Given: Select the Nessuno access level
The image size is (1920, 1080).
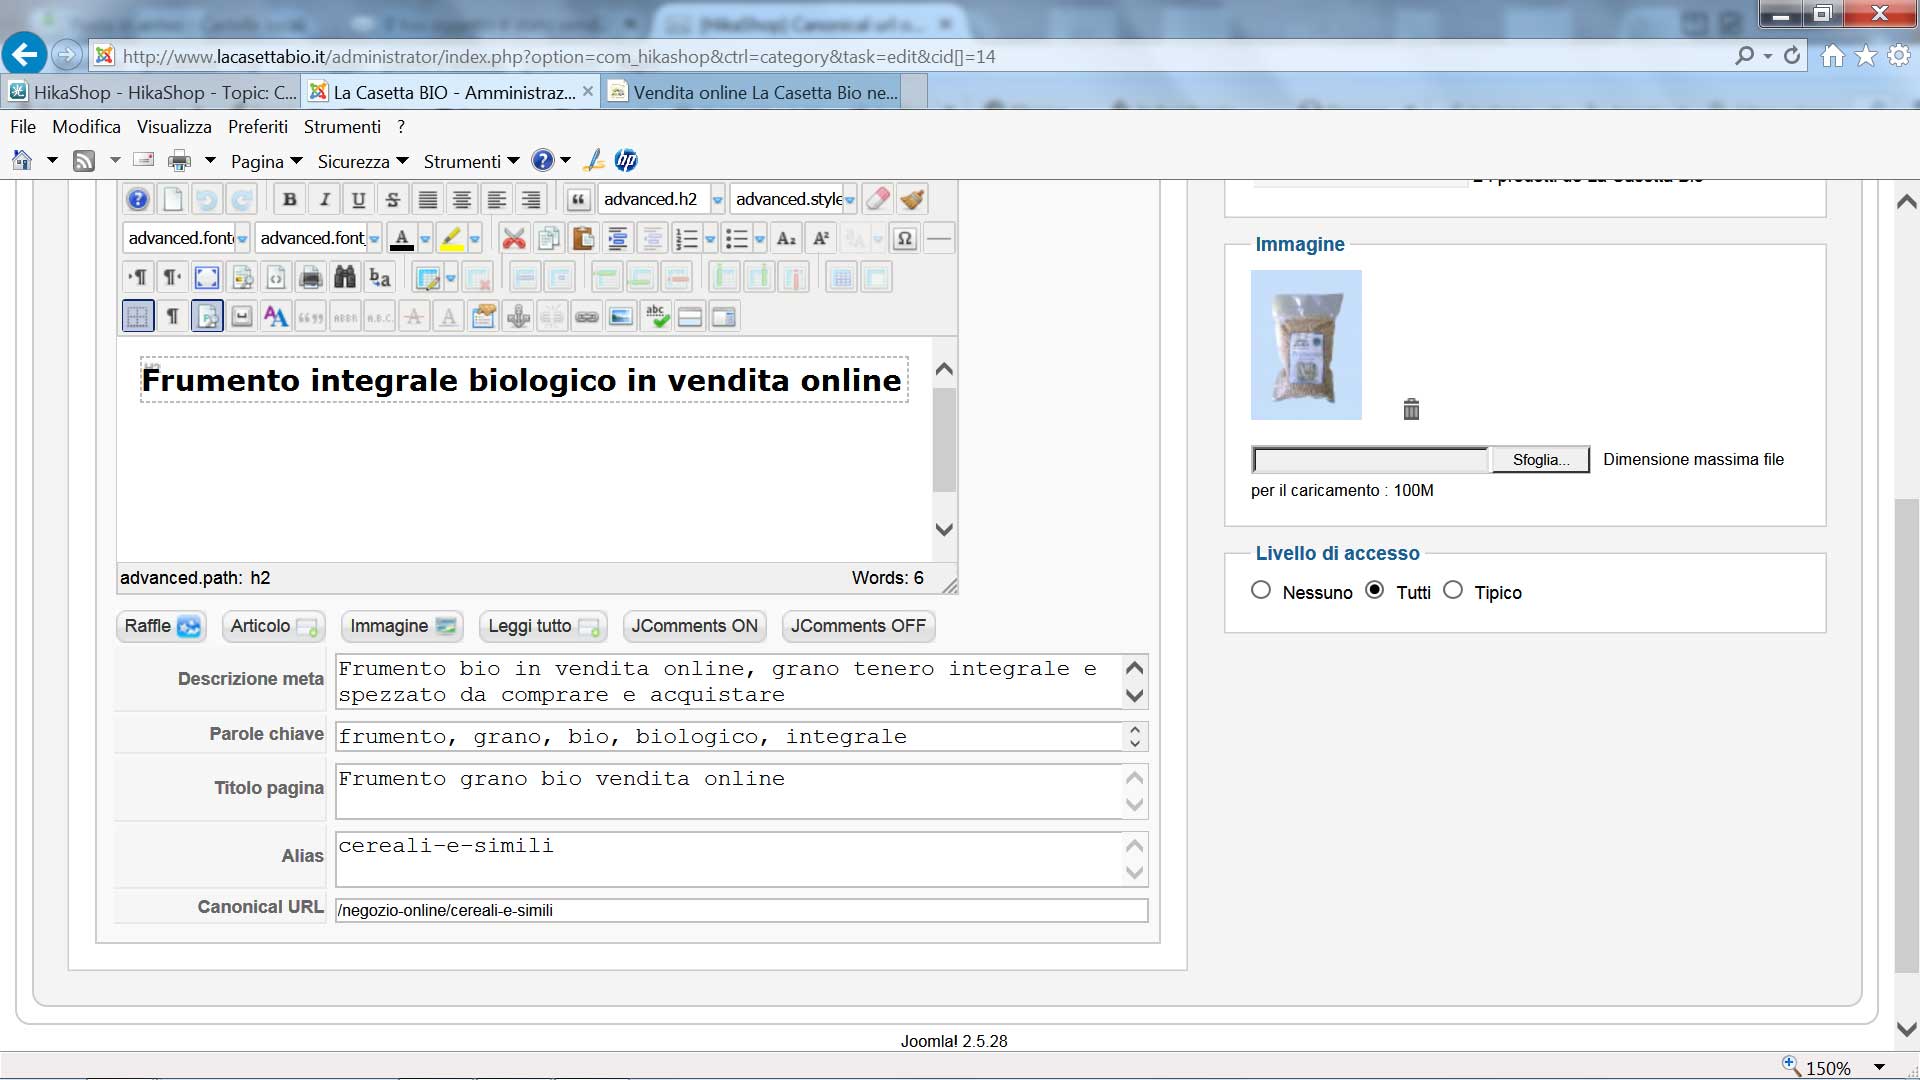Looking at the screenshot, I should click(x=1261, y=590).
